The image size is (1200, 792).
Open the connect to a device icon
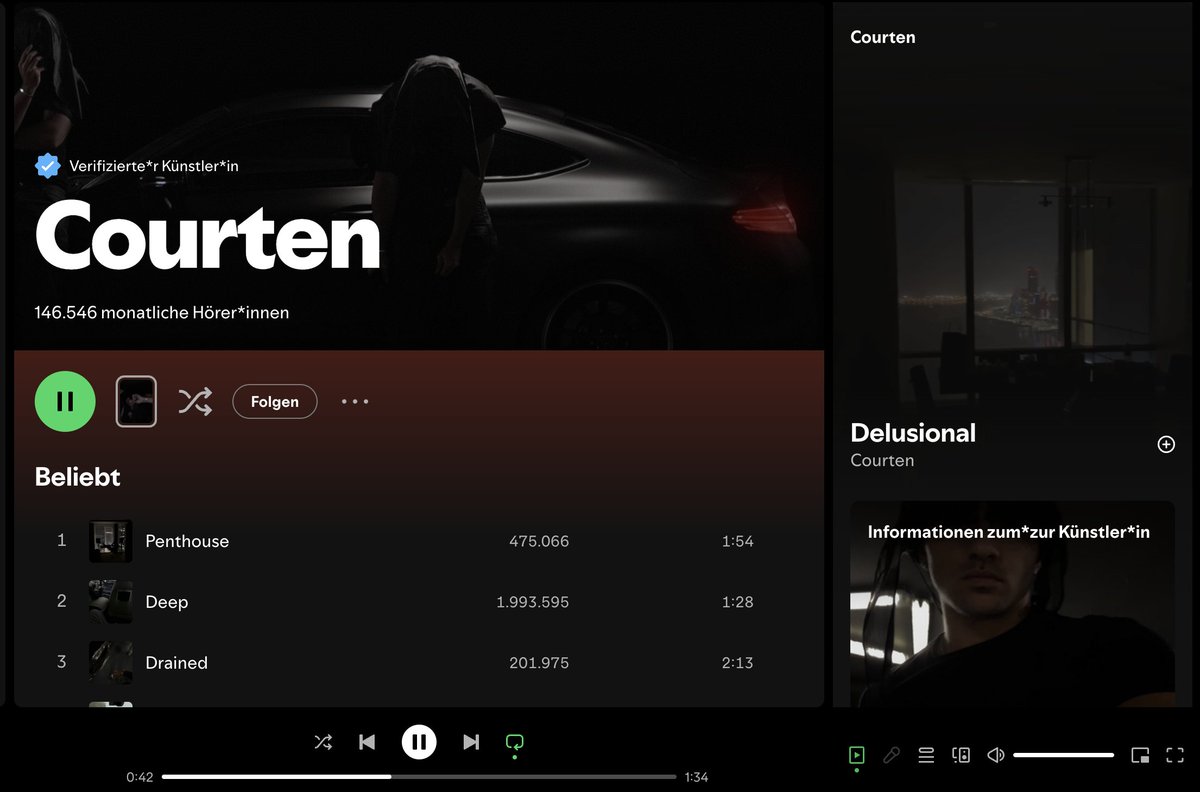[961, 755]
